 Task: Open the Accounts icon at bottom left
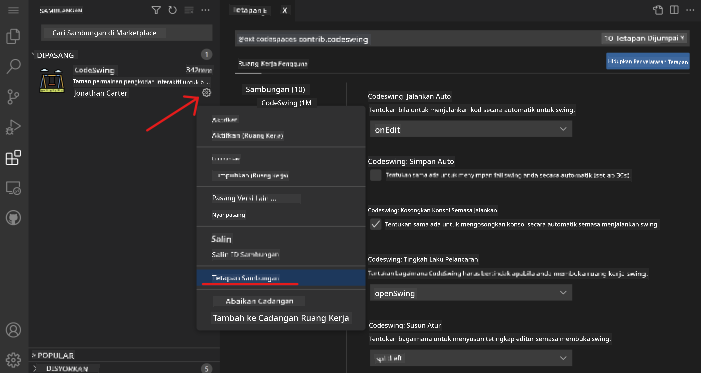(13, 330)
